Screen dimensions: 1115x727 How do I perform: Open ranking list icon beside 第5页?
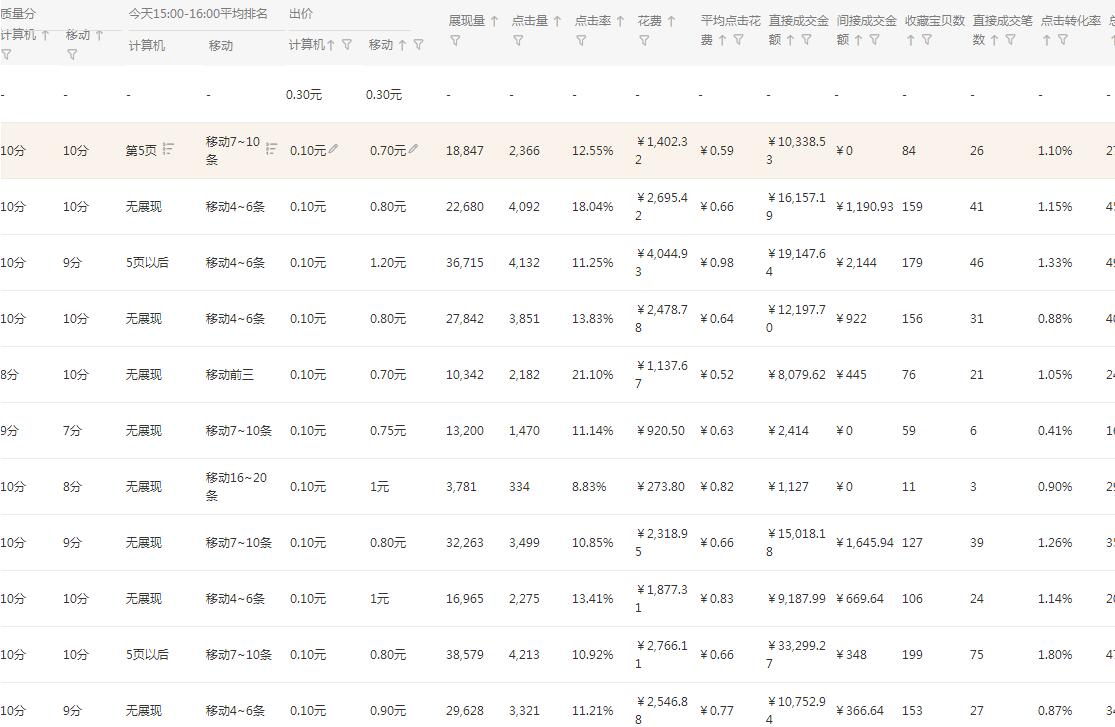(168, 149)
